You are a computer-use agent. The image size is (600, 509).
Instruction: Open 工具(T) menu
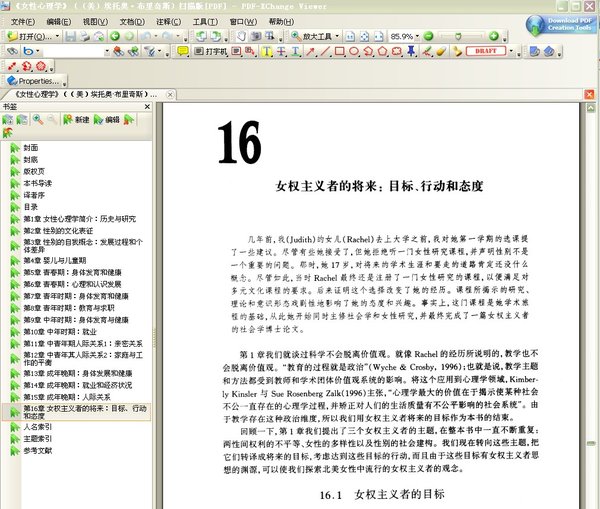click(205, 22)
